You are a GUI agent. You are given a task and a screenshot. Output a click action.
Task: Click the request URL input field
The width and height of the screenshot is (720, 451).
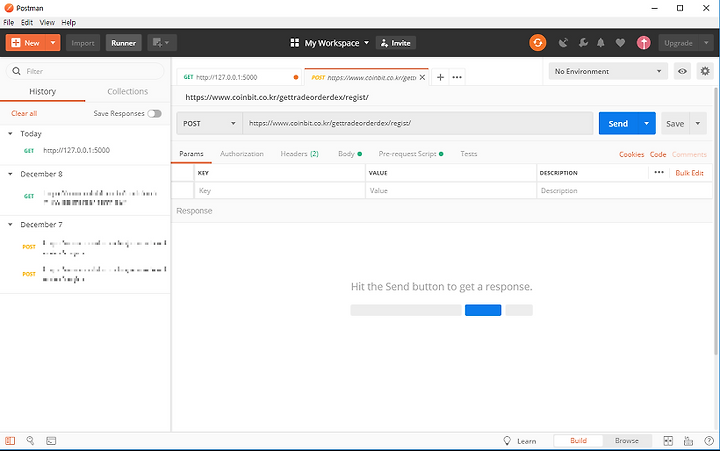418,124
